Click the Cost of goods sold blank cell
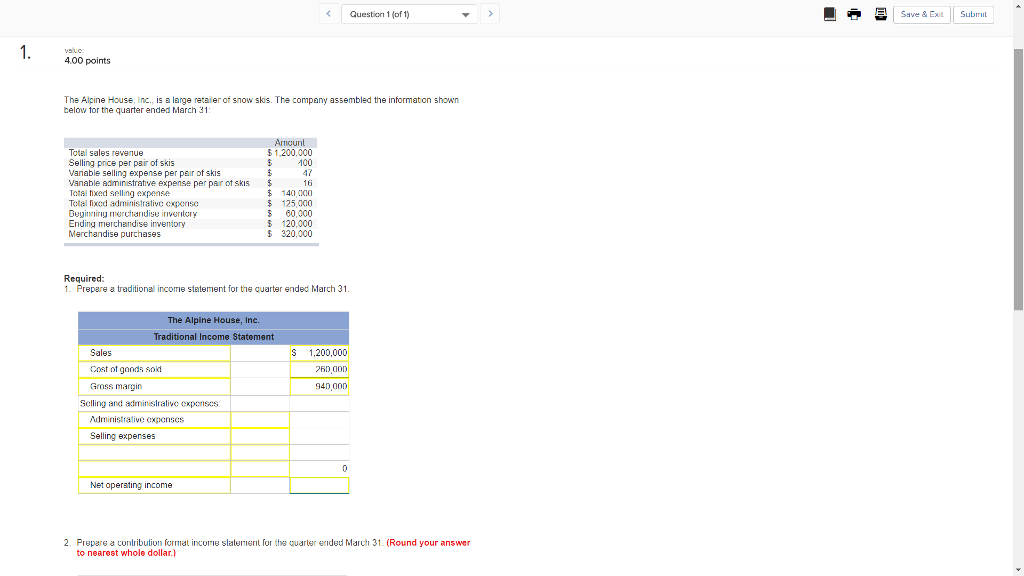This screenshot has height=576, width=1024. pos(260,369)
